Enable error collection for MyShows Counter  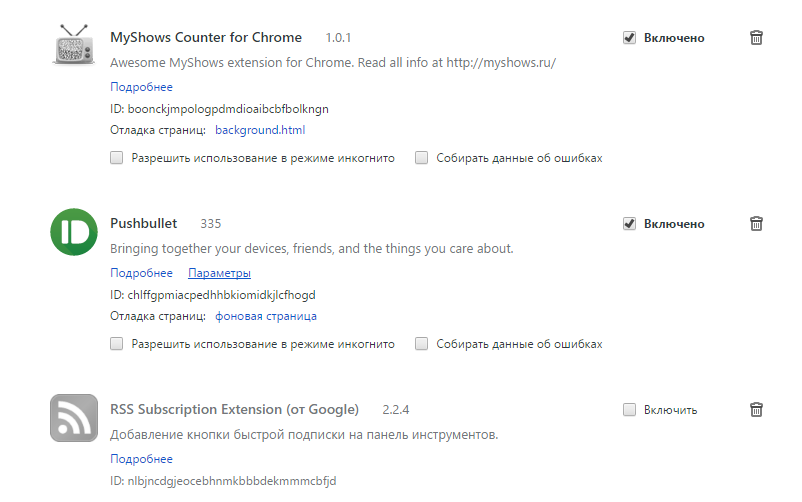click(422, 158)
